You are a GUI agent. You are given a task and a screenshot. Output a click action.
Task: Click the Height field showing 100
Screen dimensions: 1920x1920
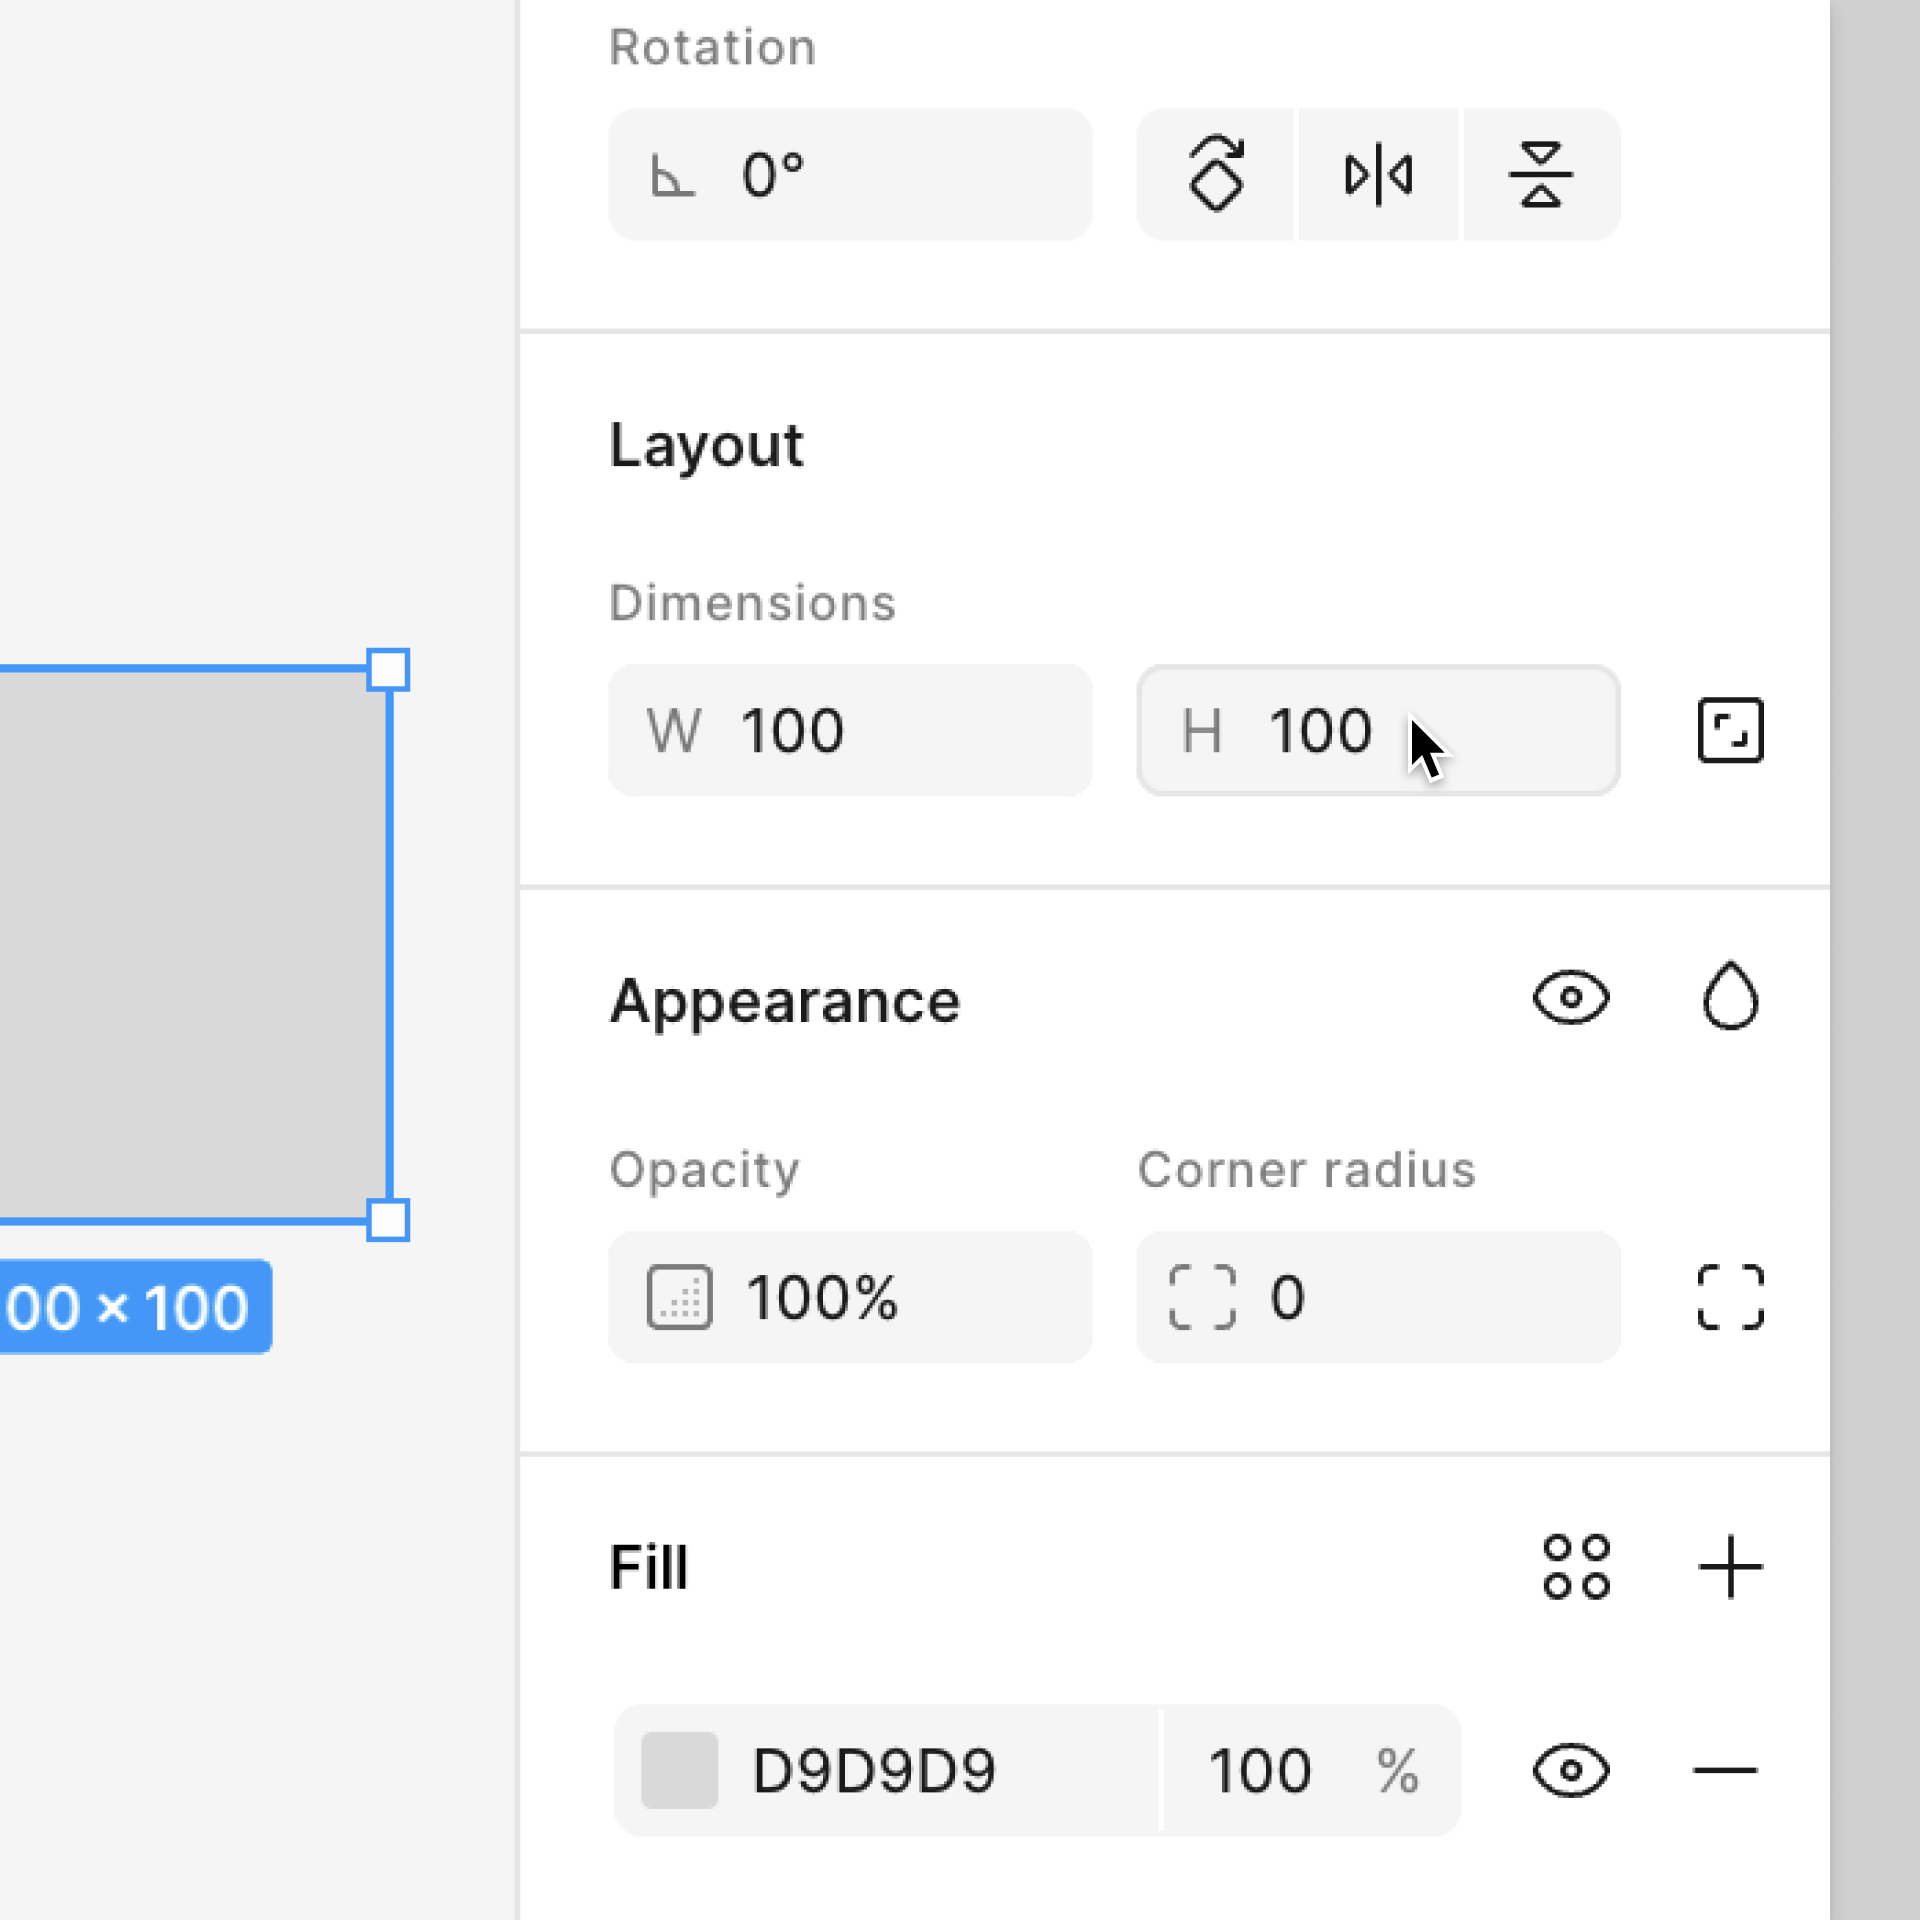coord(1378,730)
